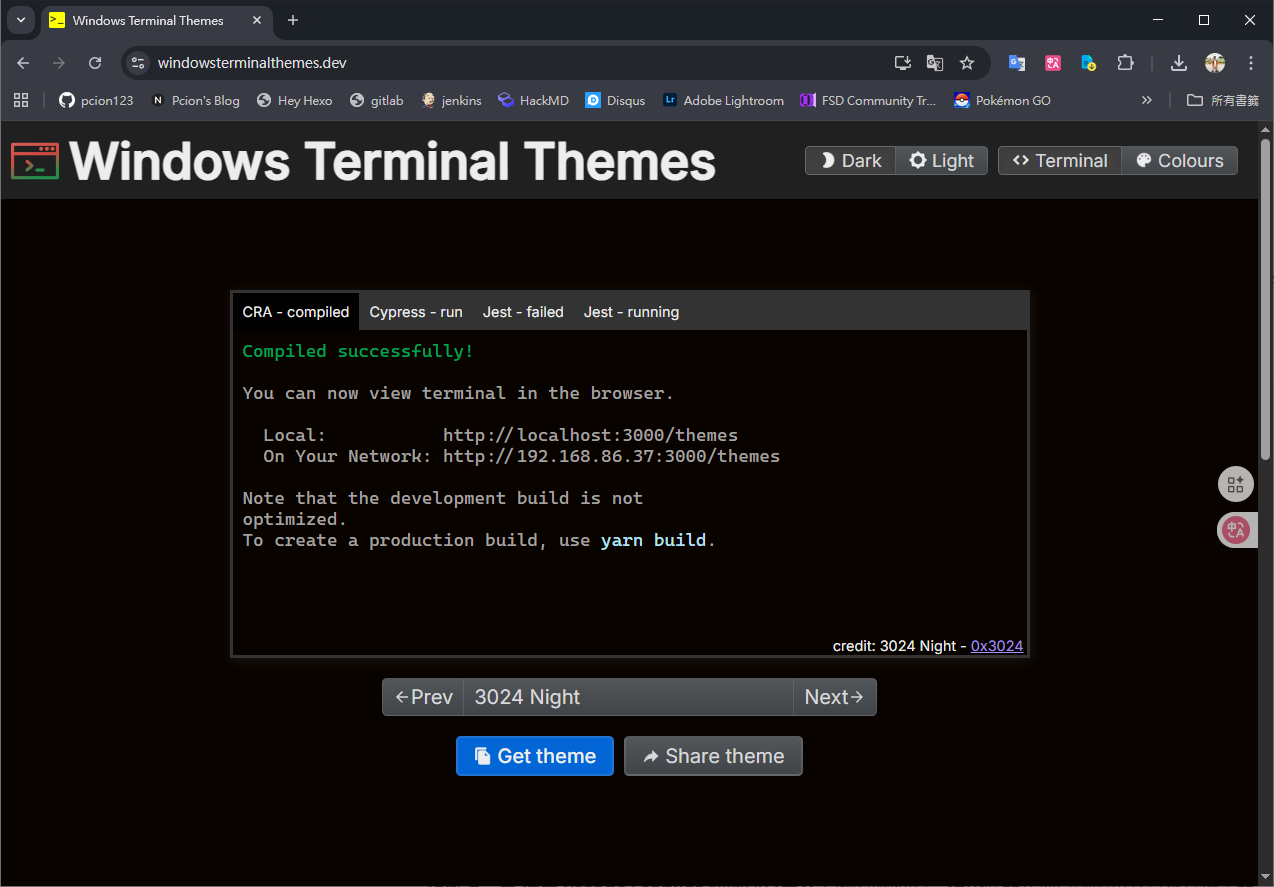Expand the hidden bookmarks overflow chevron
Screen dimensions: 1274x887
pyautogui.click(x=1147, y=100)
